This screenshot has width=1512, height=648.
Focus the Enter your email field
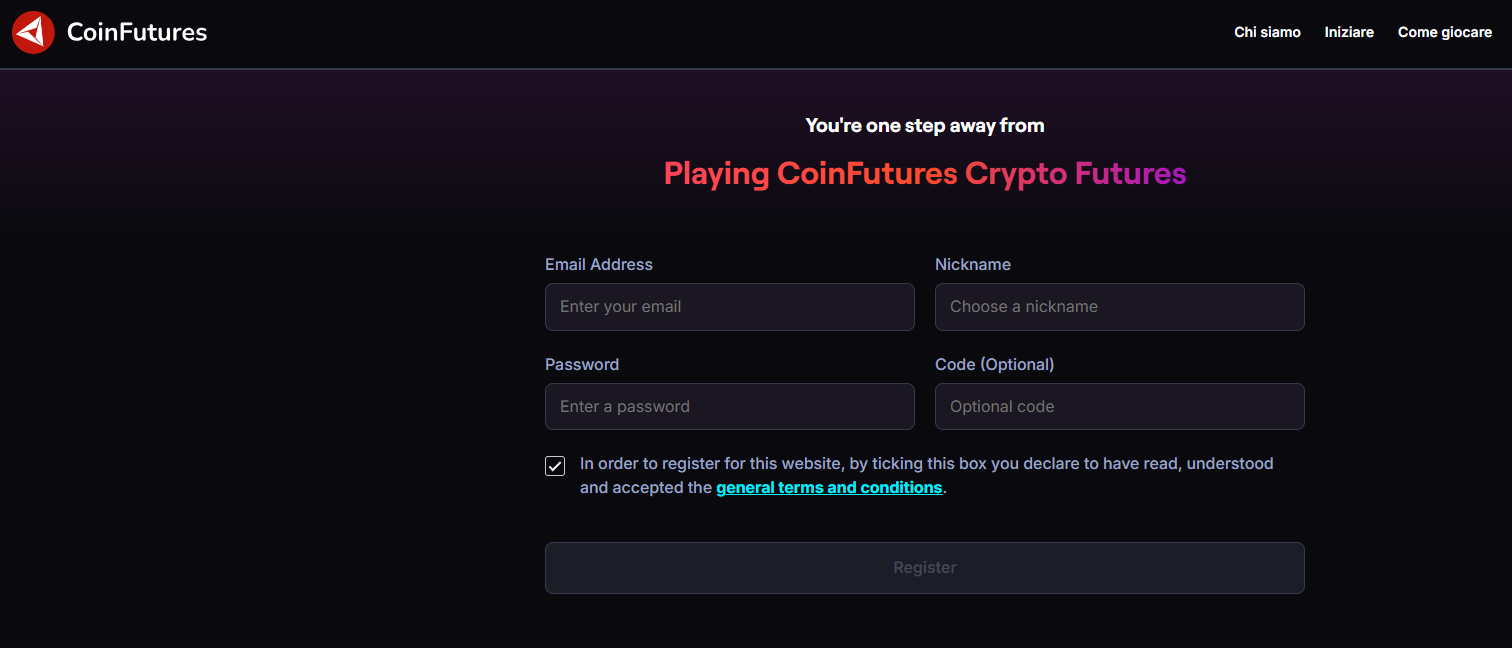(x=729, y=307)
